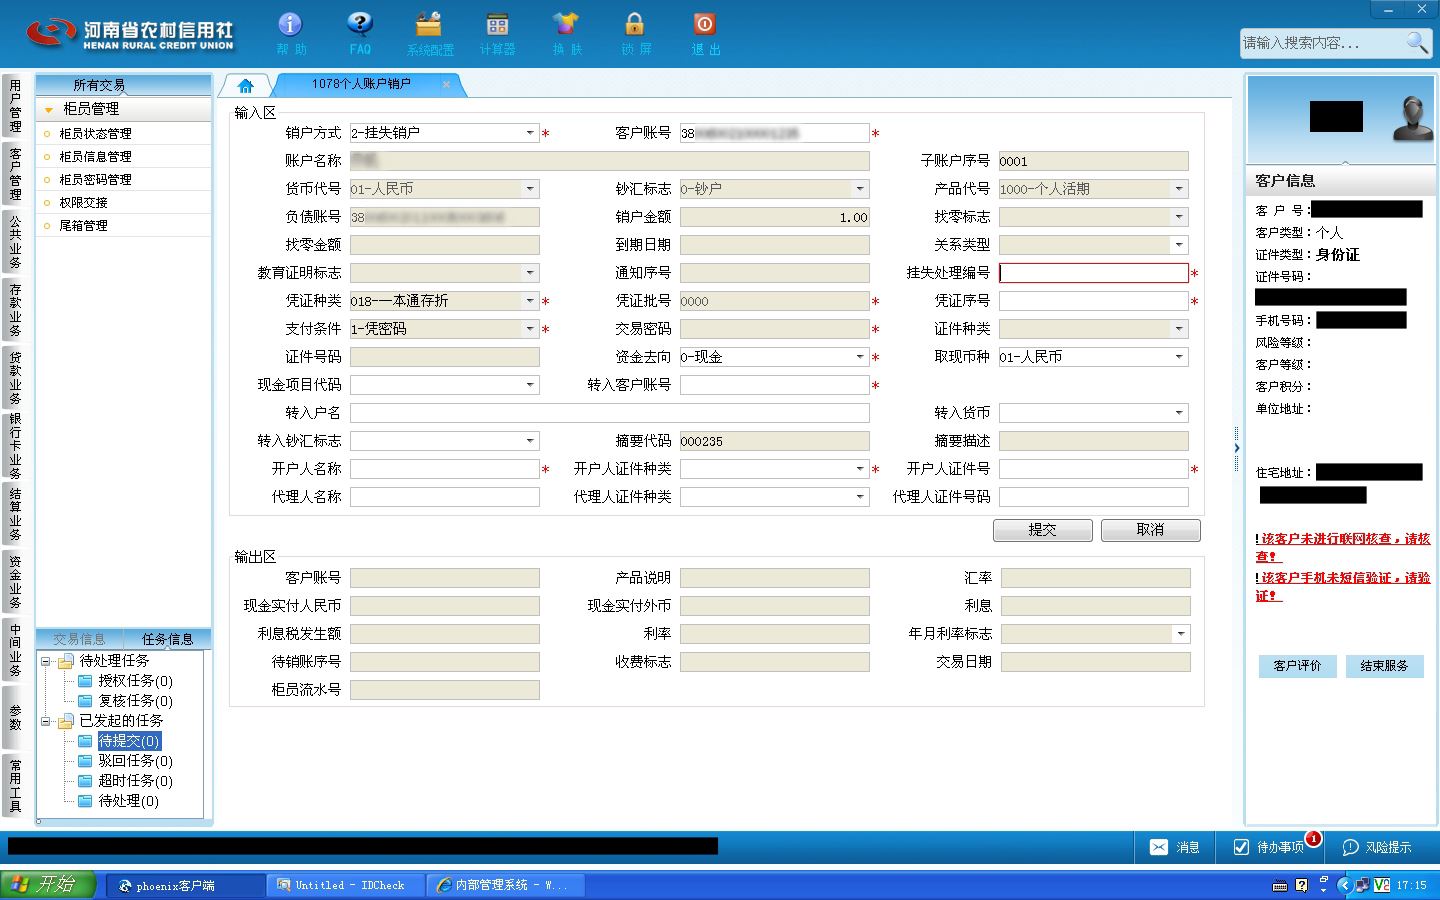
Task: Open the 该客户手机未短信验证 warning link
Action: pos(1343,586)
